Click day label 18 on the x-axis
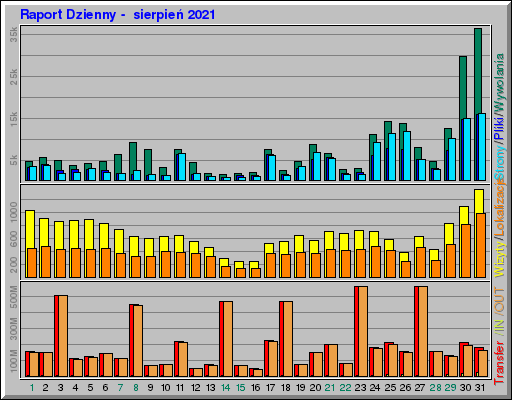 (286, 388)
